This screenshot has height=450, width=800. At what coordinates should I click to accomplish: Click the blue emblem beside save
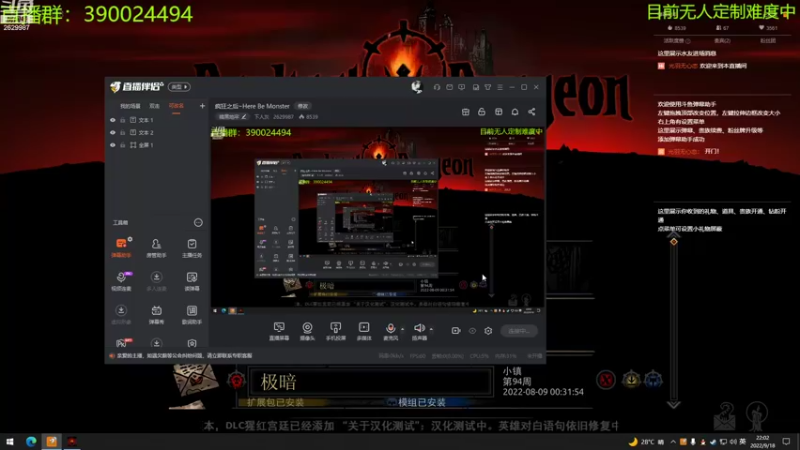653,380
